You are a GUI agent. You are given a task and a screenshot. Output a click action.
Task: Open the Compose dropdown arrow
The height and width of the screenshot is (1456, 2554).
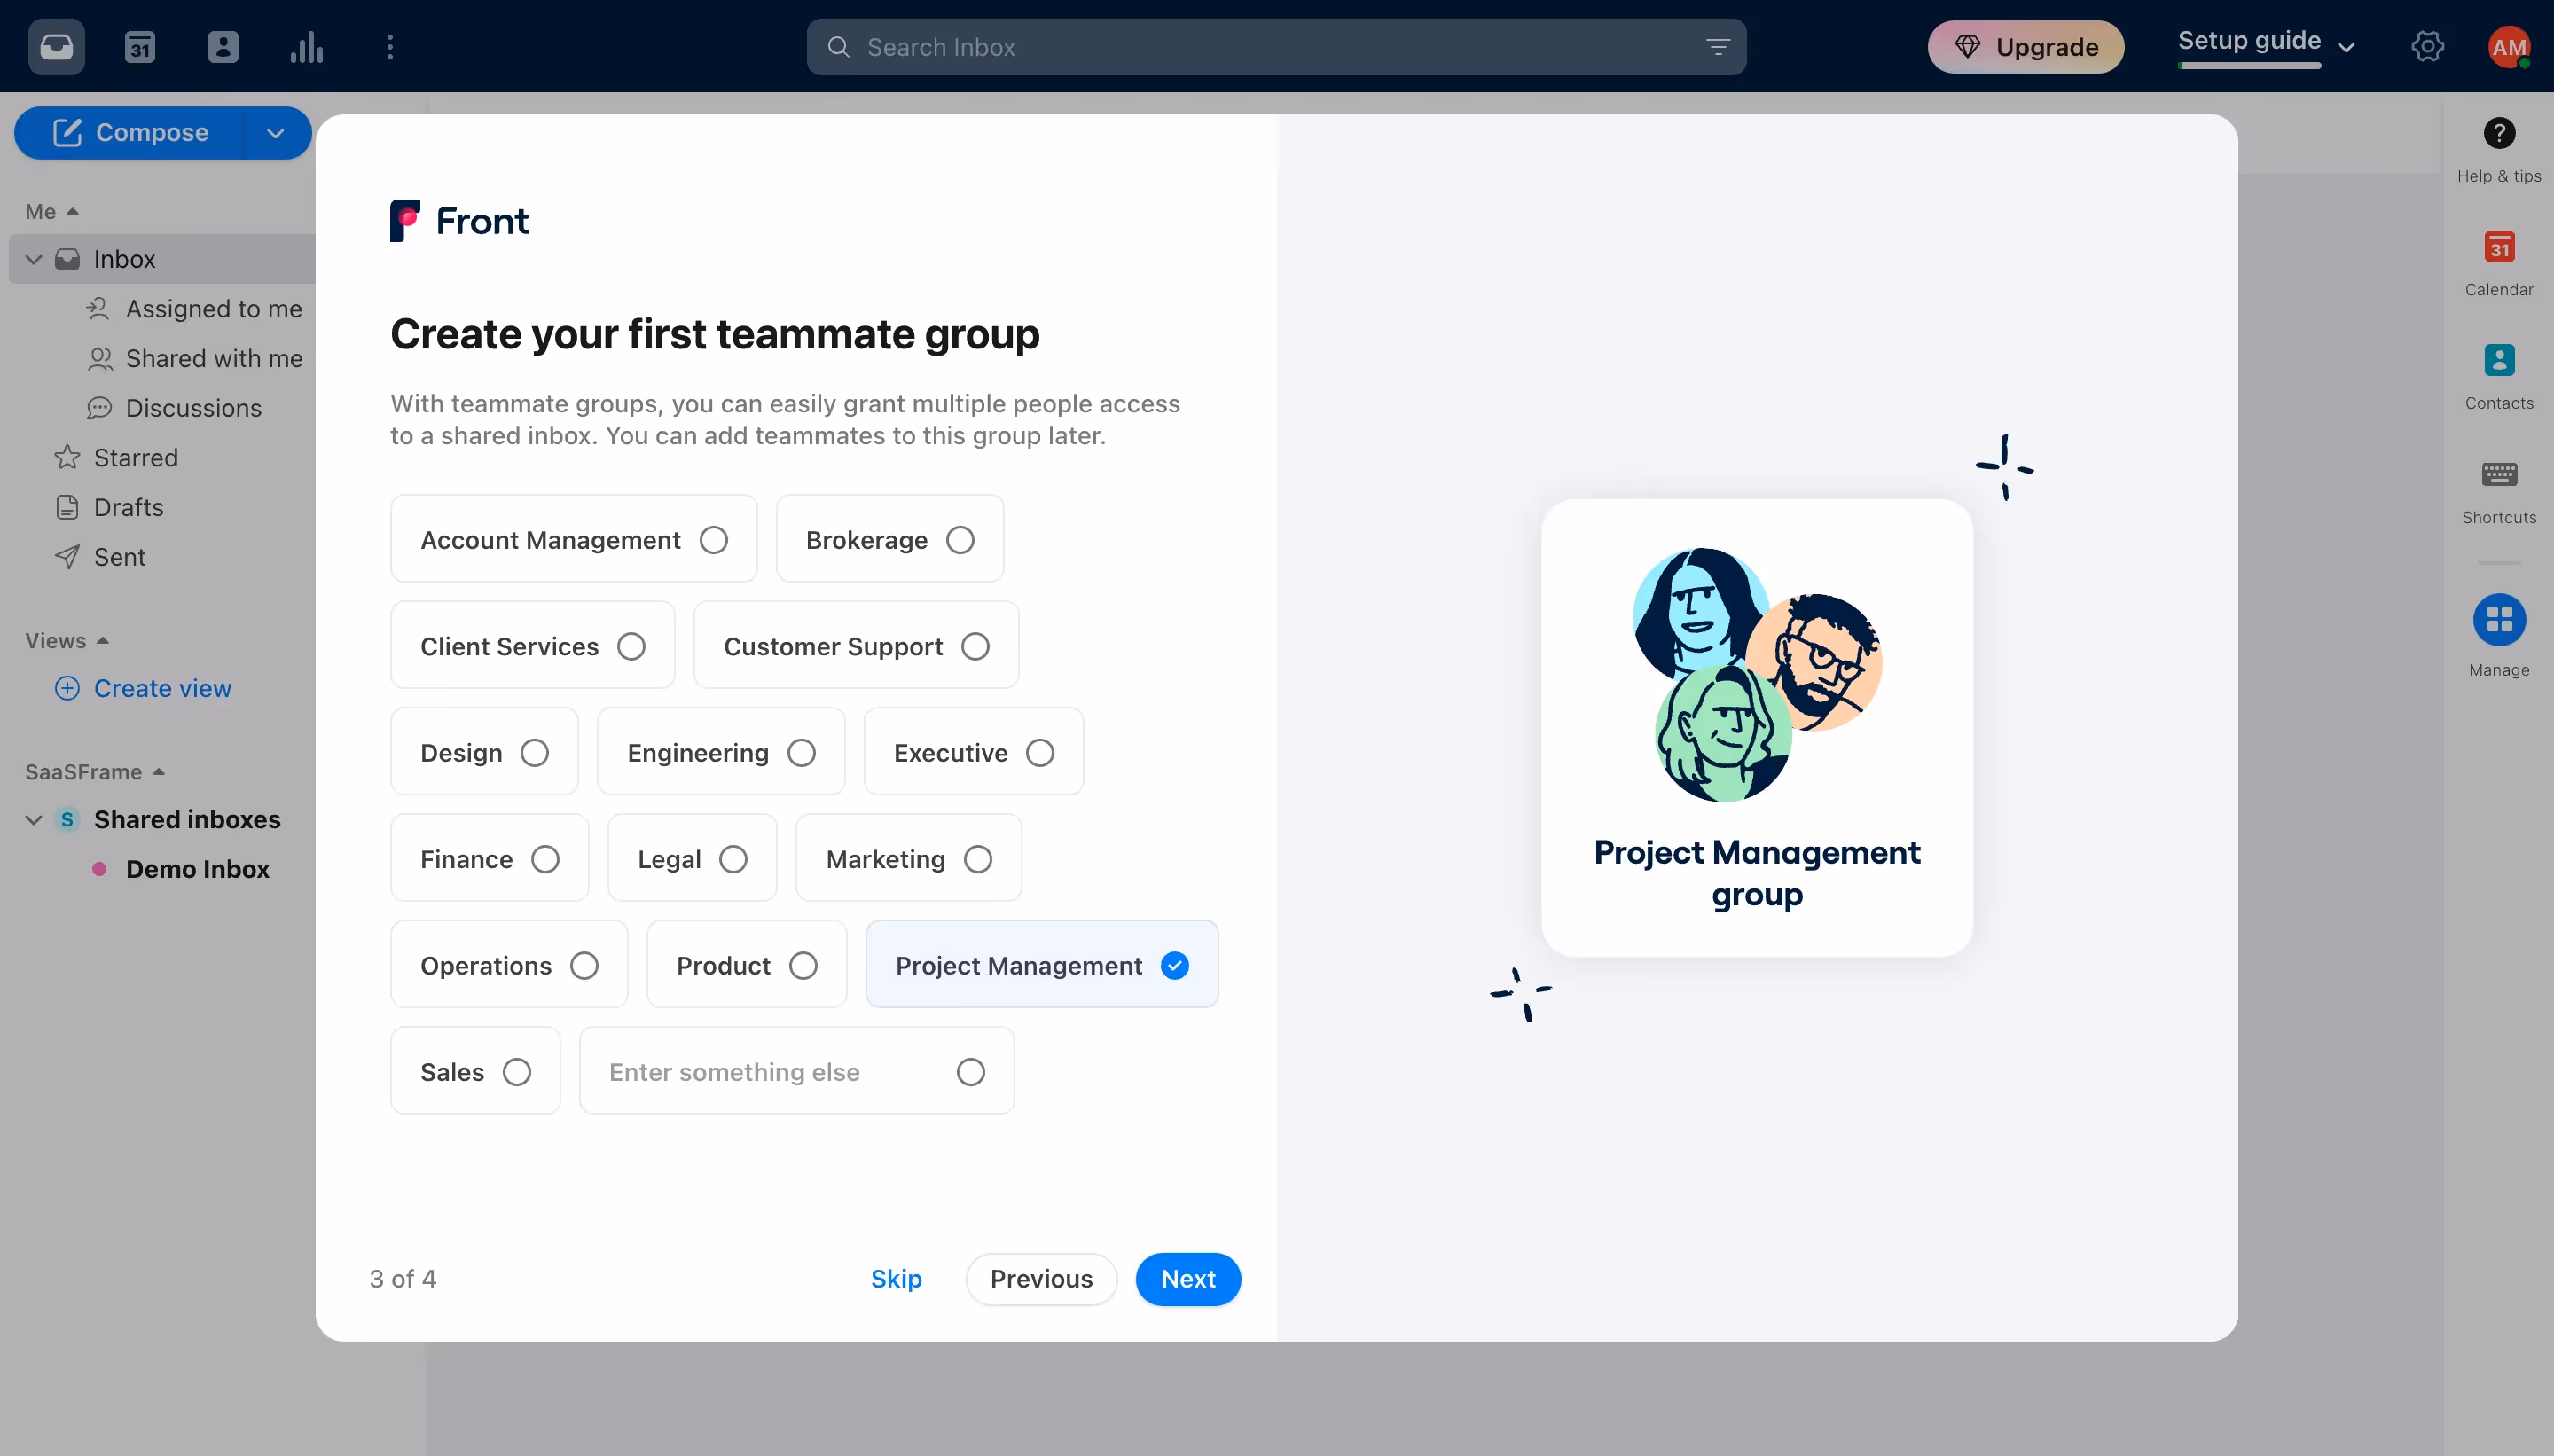click(275, 132)
